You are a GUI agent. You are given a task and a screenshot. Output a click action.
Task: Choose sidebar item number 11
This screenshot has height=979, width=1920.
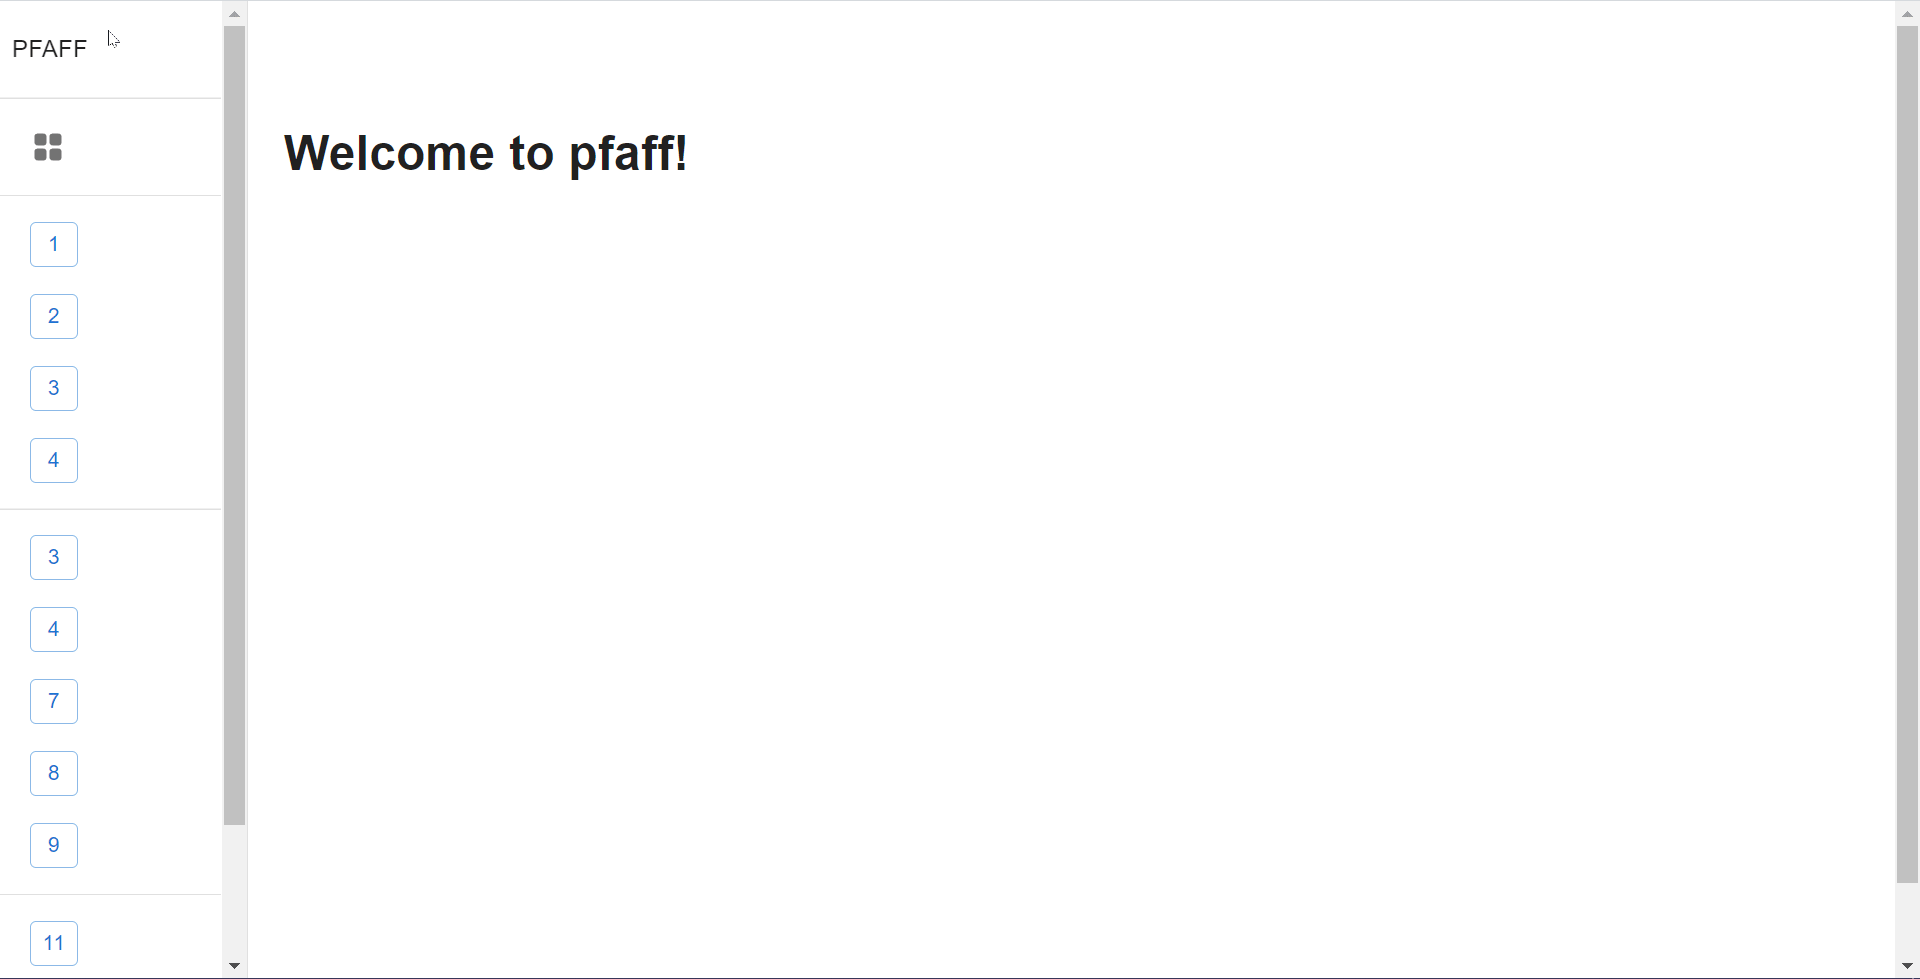pyautogui.click(x=54, y=944)
